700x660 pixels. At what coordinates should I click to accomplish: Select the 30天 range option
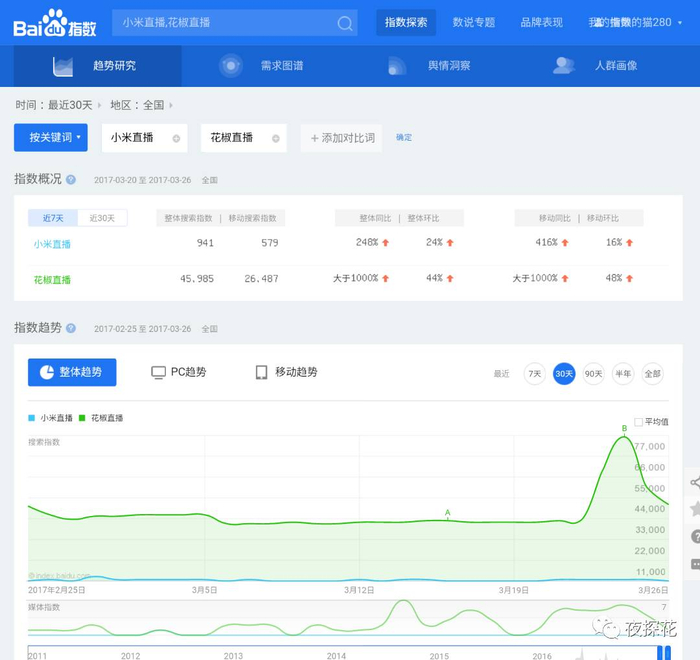(564, 374)
